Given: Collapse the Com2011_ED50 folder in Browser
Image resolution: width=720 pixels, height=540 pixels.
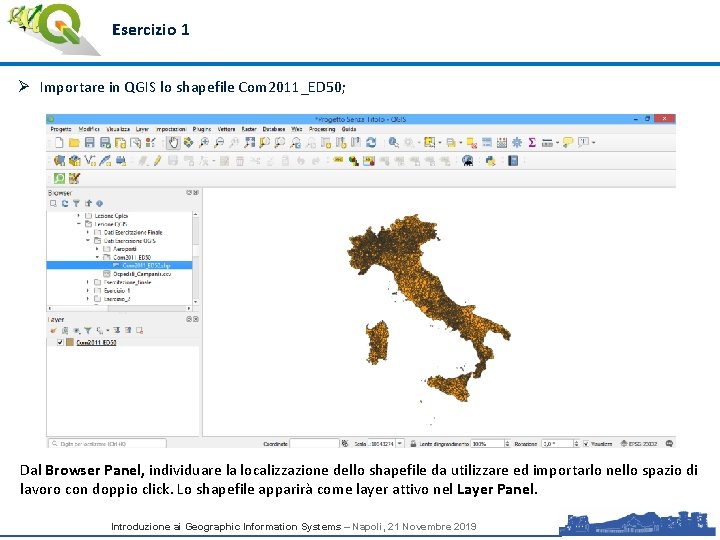Looking at the screenshot, I should click(x=97, y=257).
